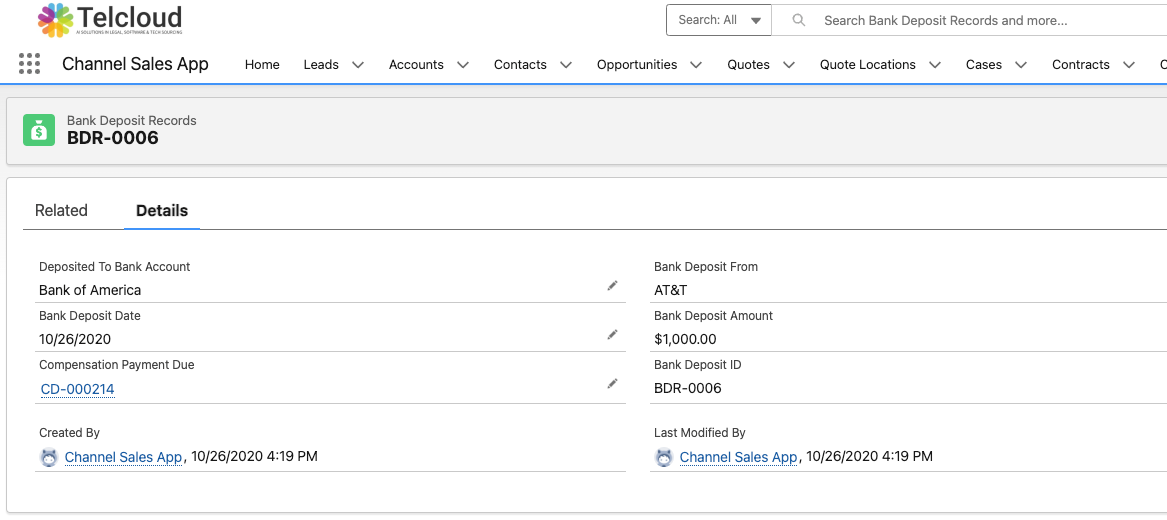Click the Channel Sales App name label
1167x520 pixels.
pos(135,64)
